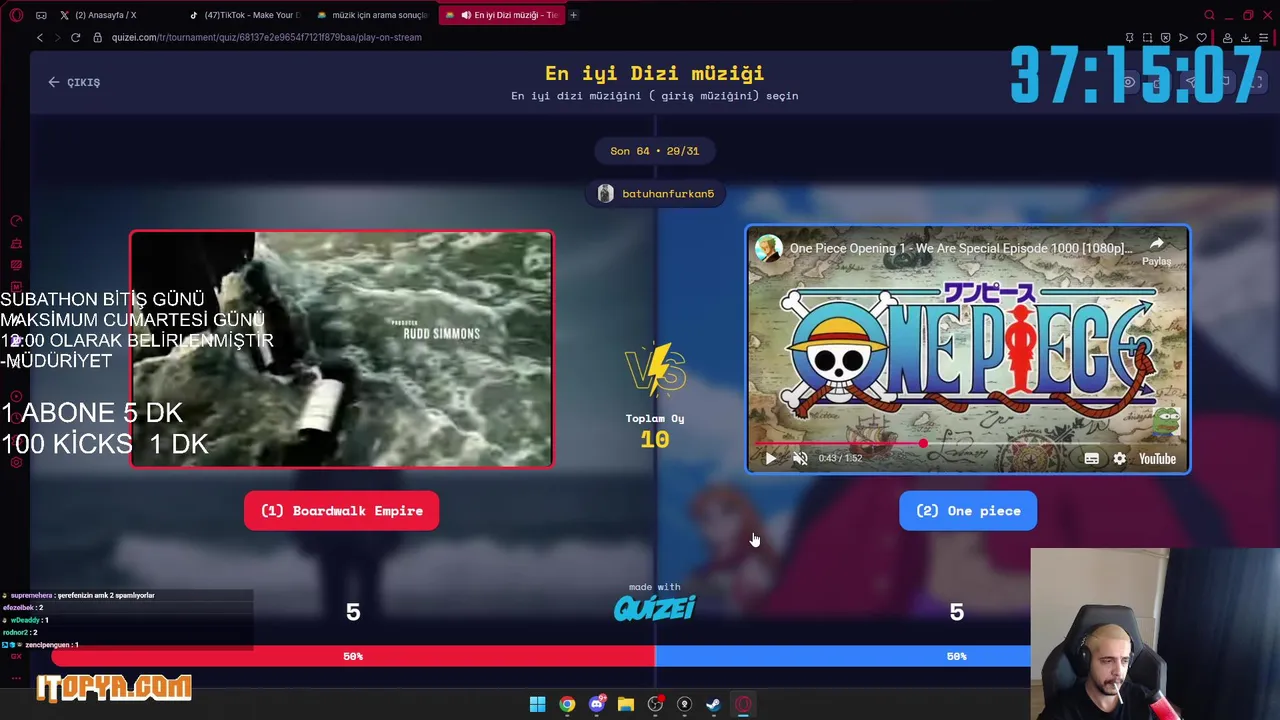Open the tab search magnifier icon
Image resolution: width=1280 pixels, height=720 pixels.
point(1209,15)
